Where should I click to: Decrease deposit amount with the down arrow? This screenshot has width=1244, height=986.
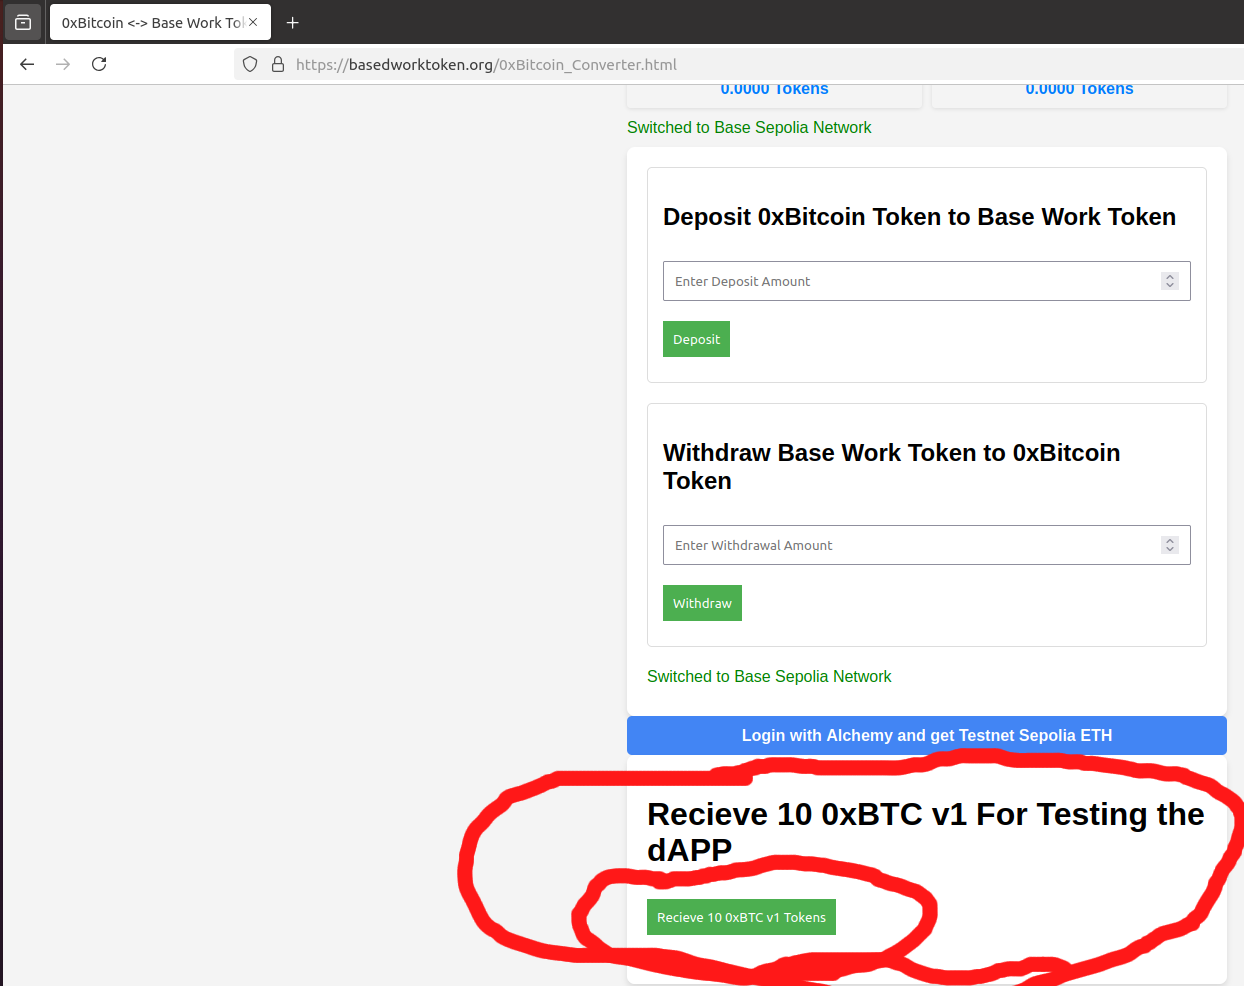(x=1170, y=286)
